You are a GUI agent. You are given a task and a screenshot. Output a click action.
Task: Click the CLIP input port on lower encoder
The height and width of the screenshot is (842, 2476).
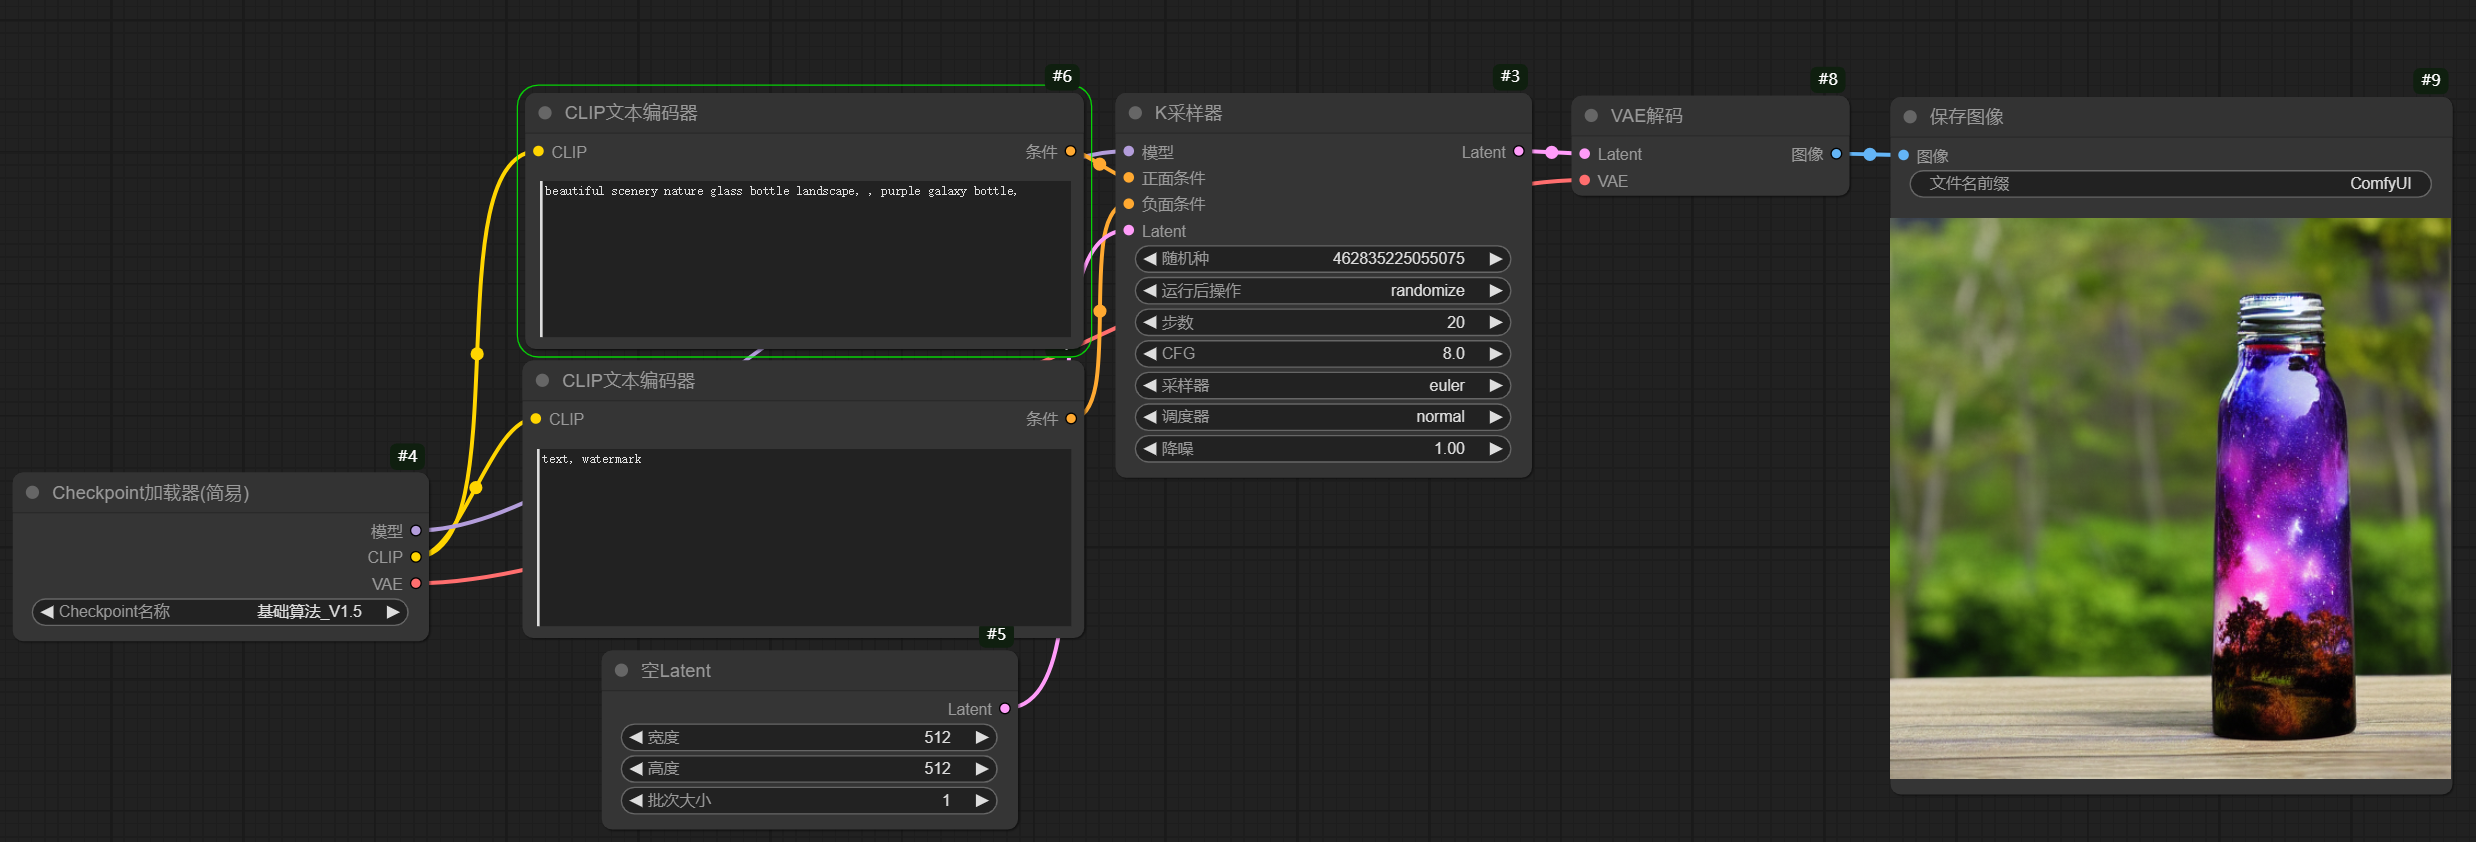(536, 418)
